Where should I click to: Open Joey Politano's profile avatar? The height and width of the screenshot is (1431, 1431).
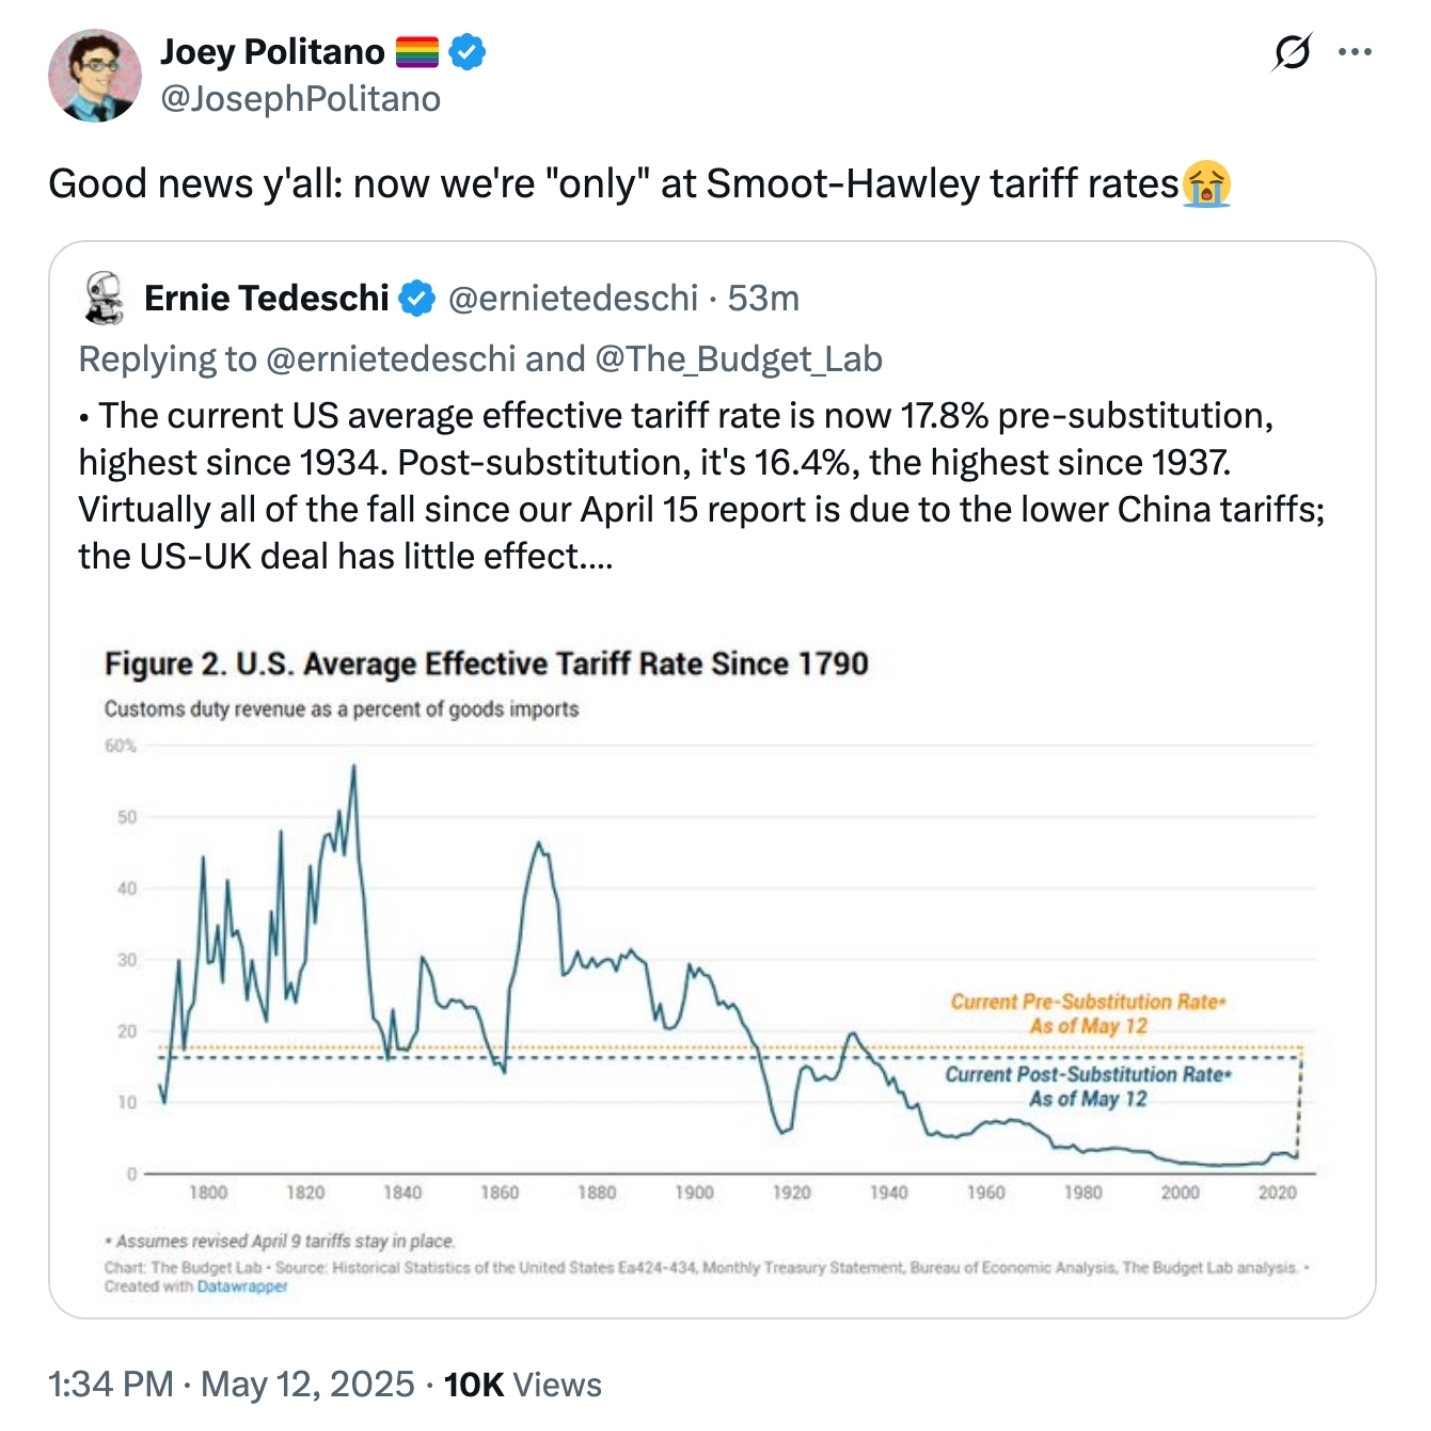[95, 75]
